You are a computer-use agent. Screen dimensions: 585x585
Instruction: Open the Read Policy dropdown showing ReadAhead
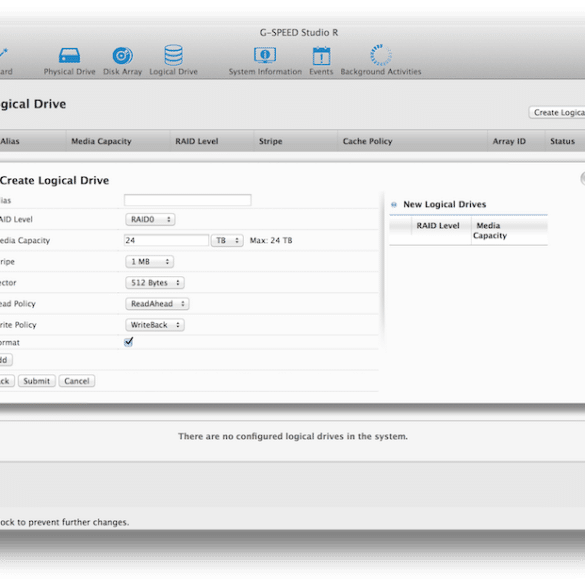point(157,304)
